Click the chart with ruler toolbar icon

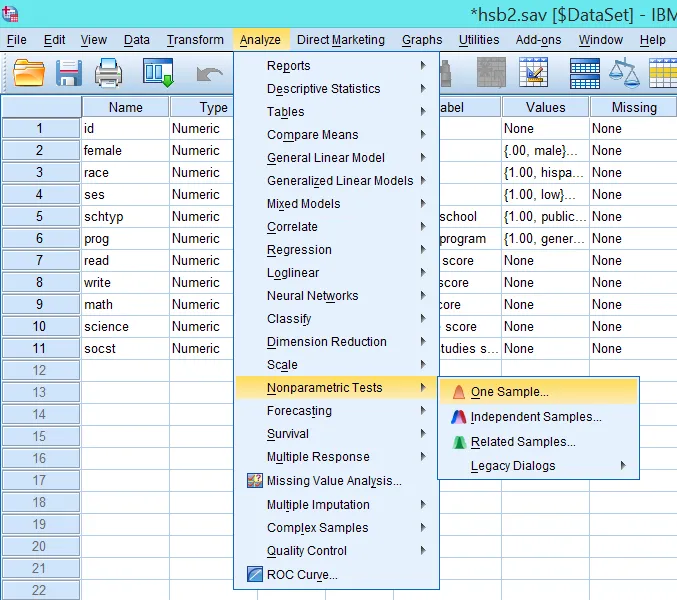(x=534, y=73)
